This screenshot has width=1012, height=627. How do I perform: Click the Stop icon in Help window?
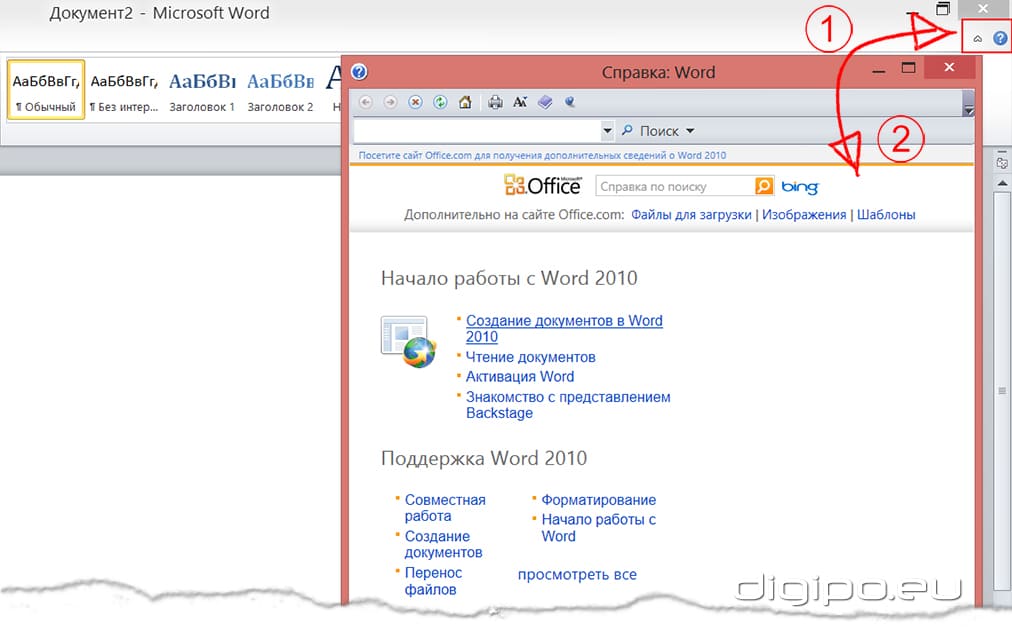tap(415, 102)
